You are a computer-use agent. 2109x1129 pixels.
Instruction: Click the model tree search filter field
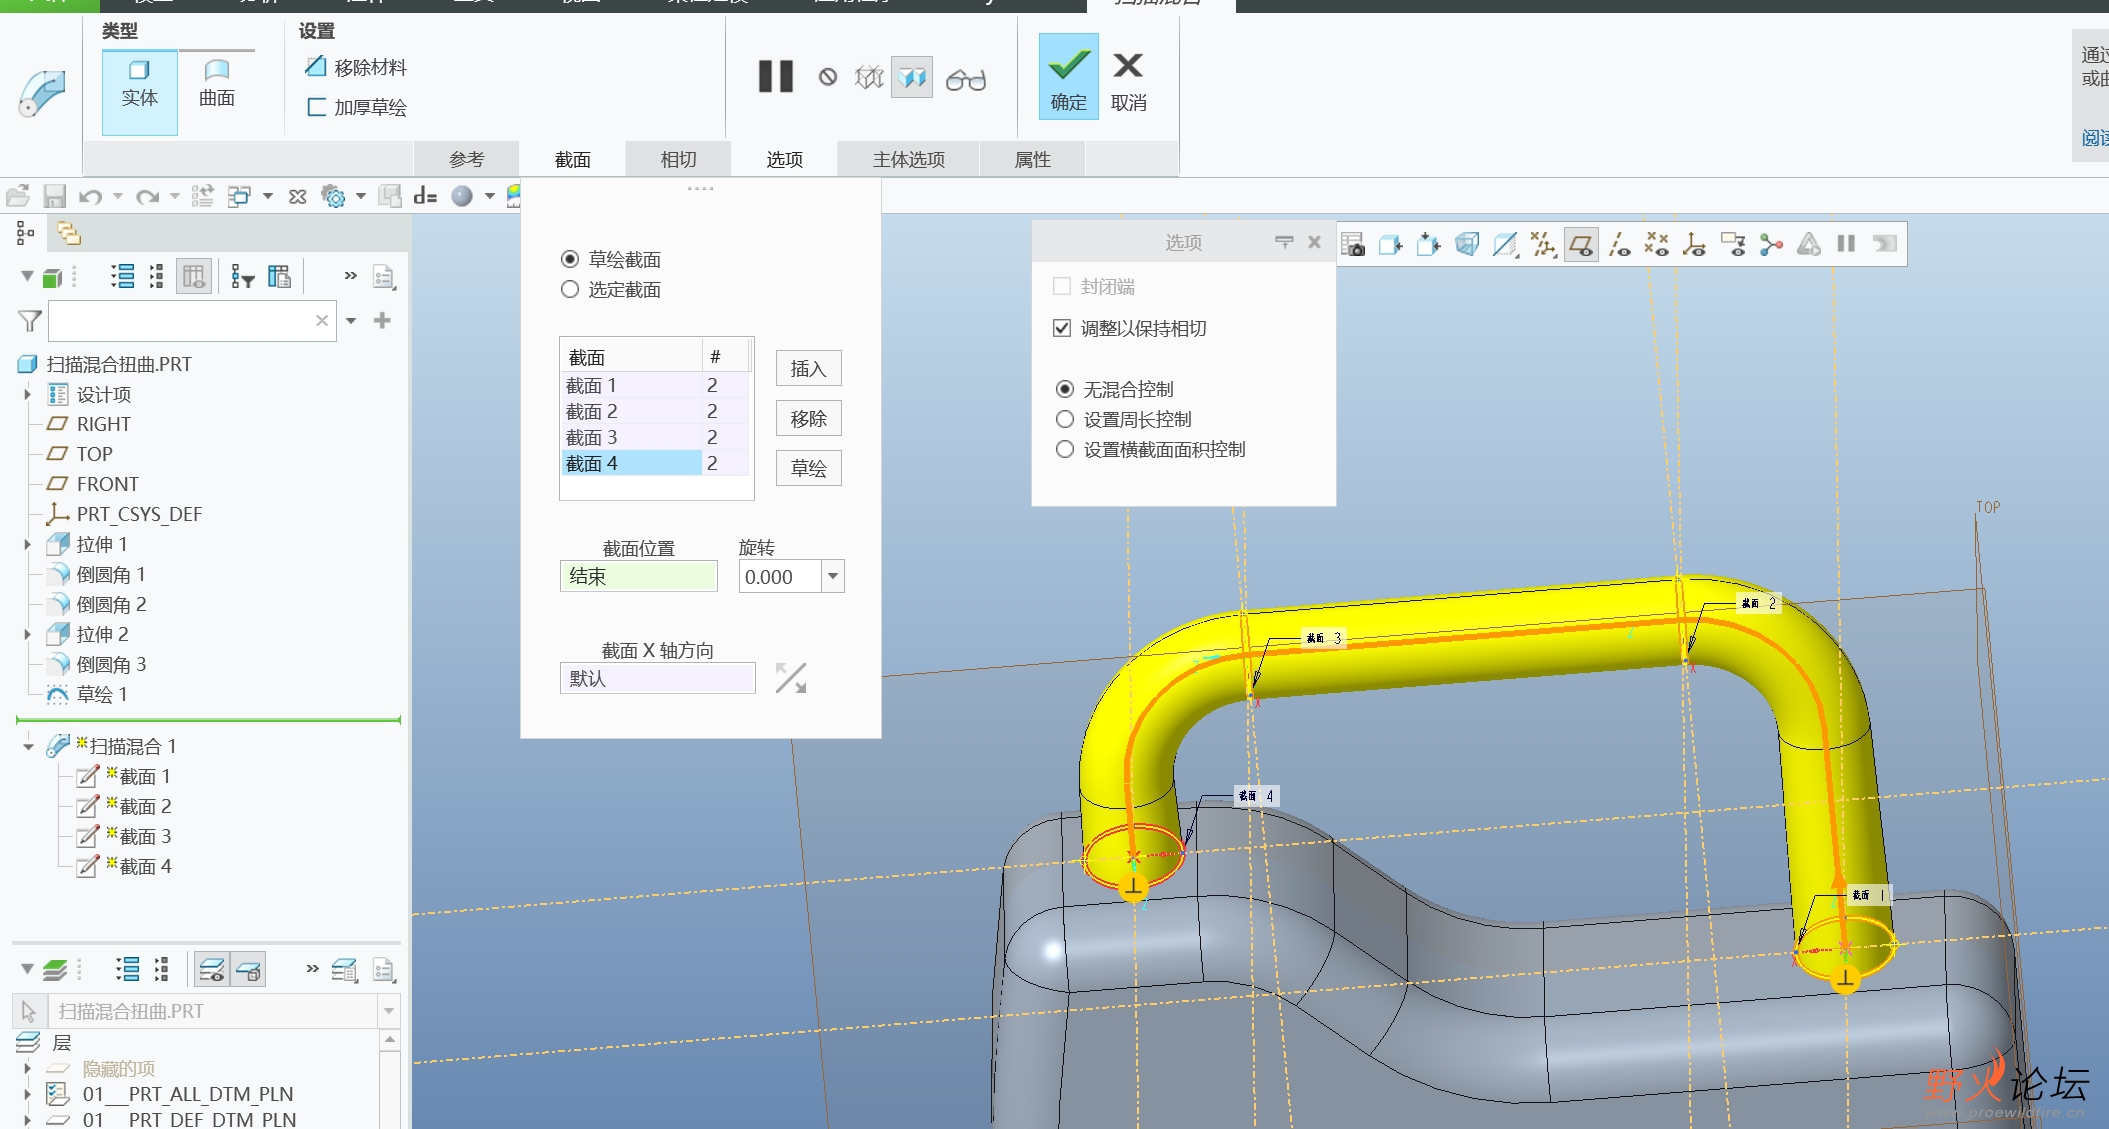point(191,321)
